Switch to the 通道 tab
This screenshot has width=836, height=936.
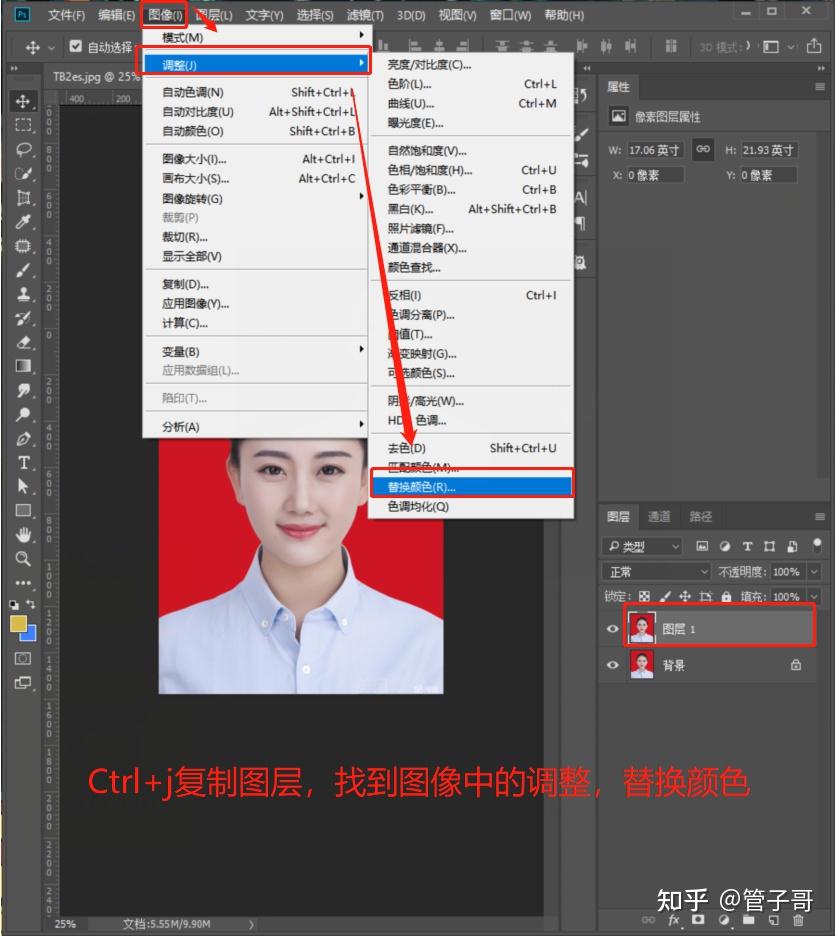(x=659, y=516)
